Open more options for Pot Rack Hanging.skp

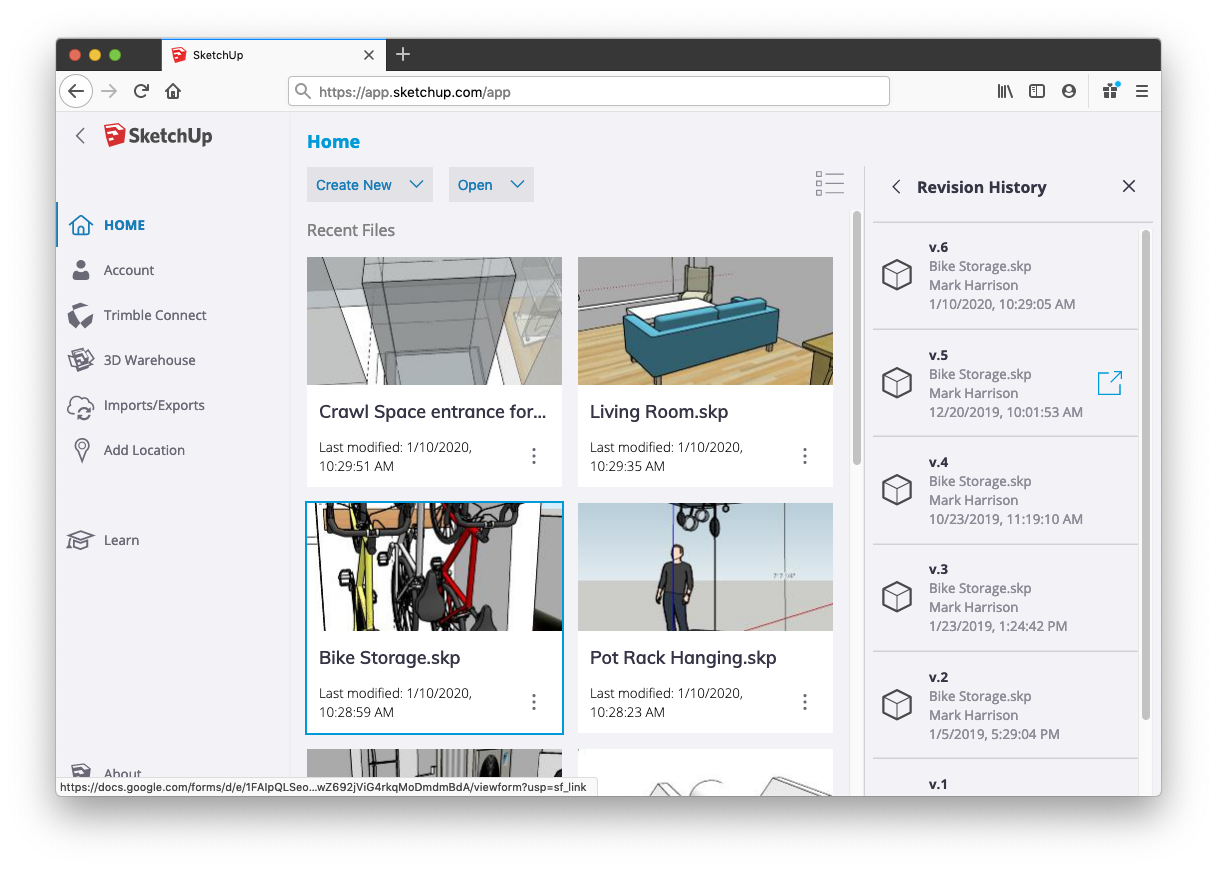tap(805, 702)
